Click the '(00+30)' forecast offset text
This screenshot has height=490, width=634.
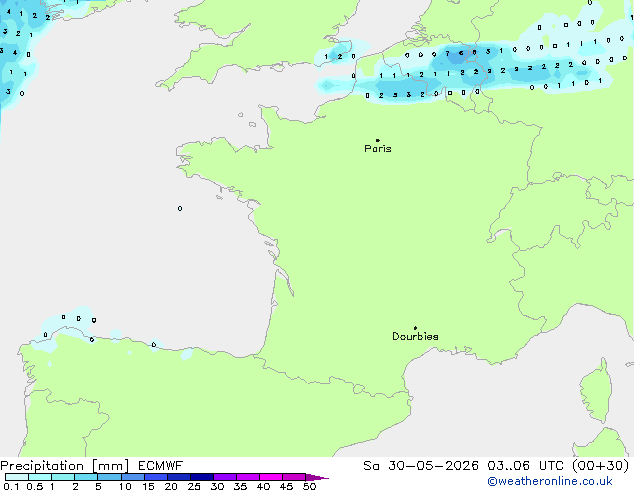coord(601,466)
